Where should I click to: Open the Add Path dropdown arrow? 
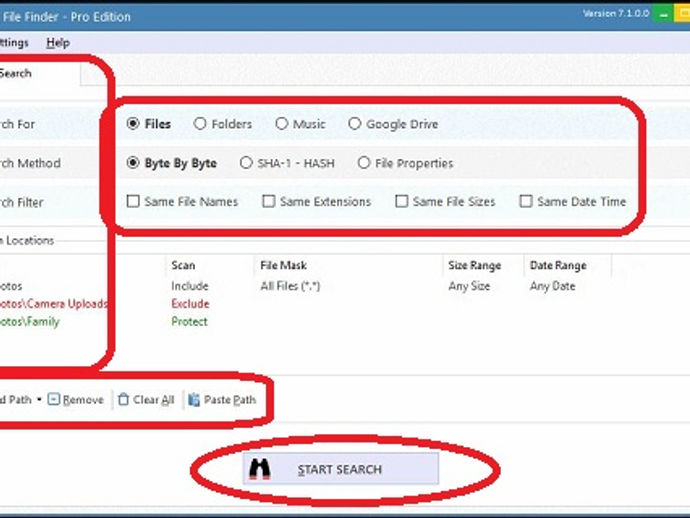pos(39,400)
